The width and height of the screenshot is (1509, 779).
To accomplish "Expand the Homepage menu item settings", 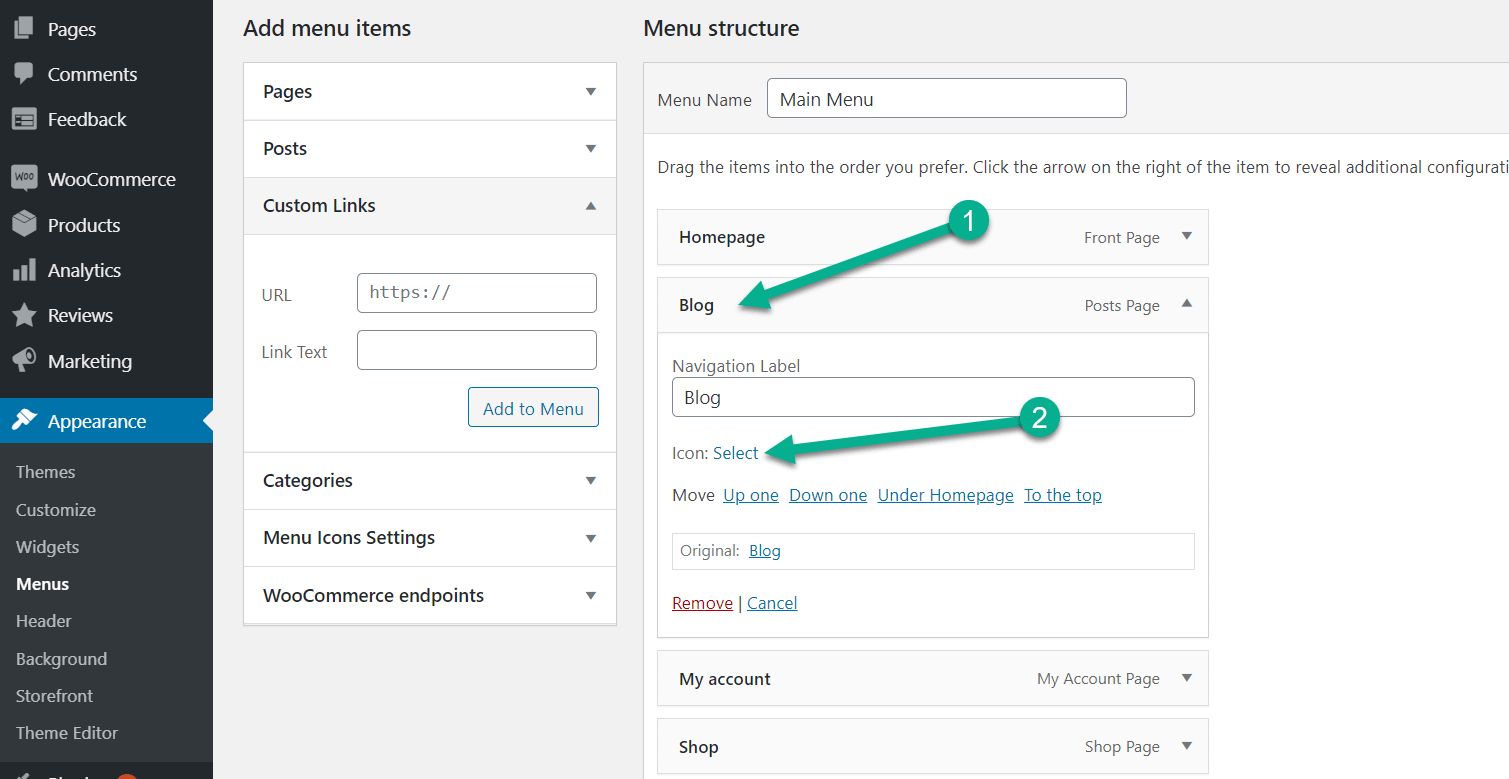I will click(1187, 237).
